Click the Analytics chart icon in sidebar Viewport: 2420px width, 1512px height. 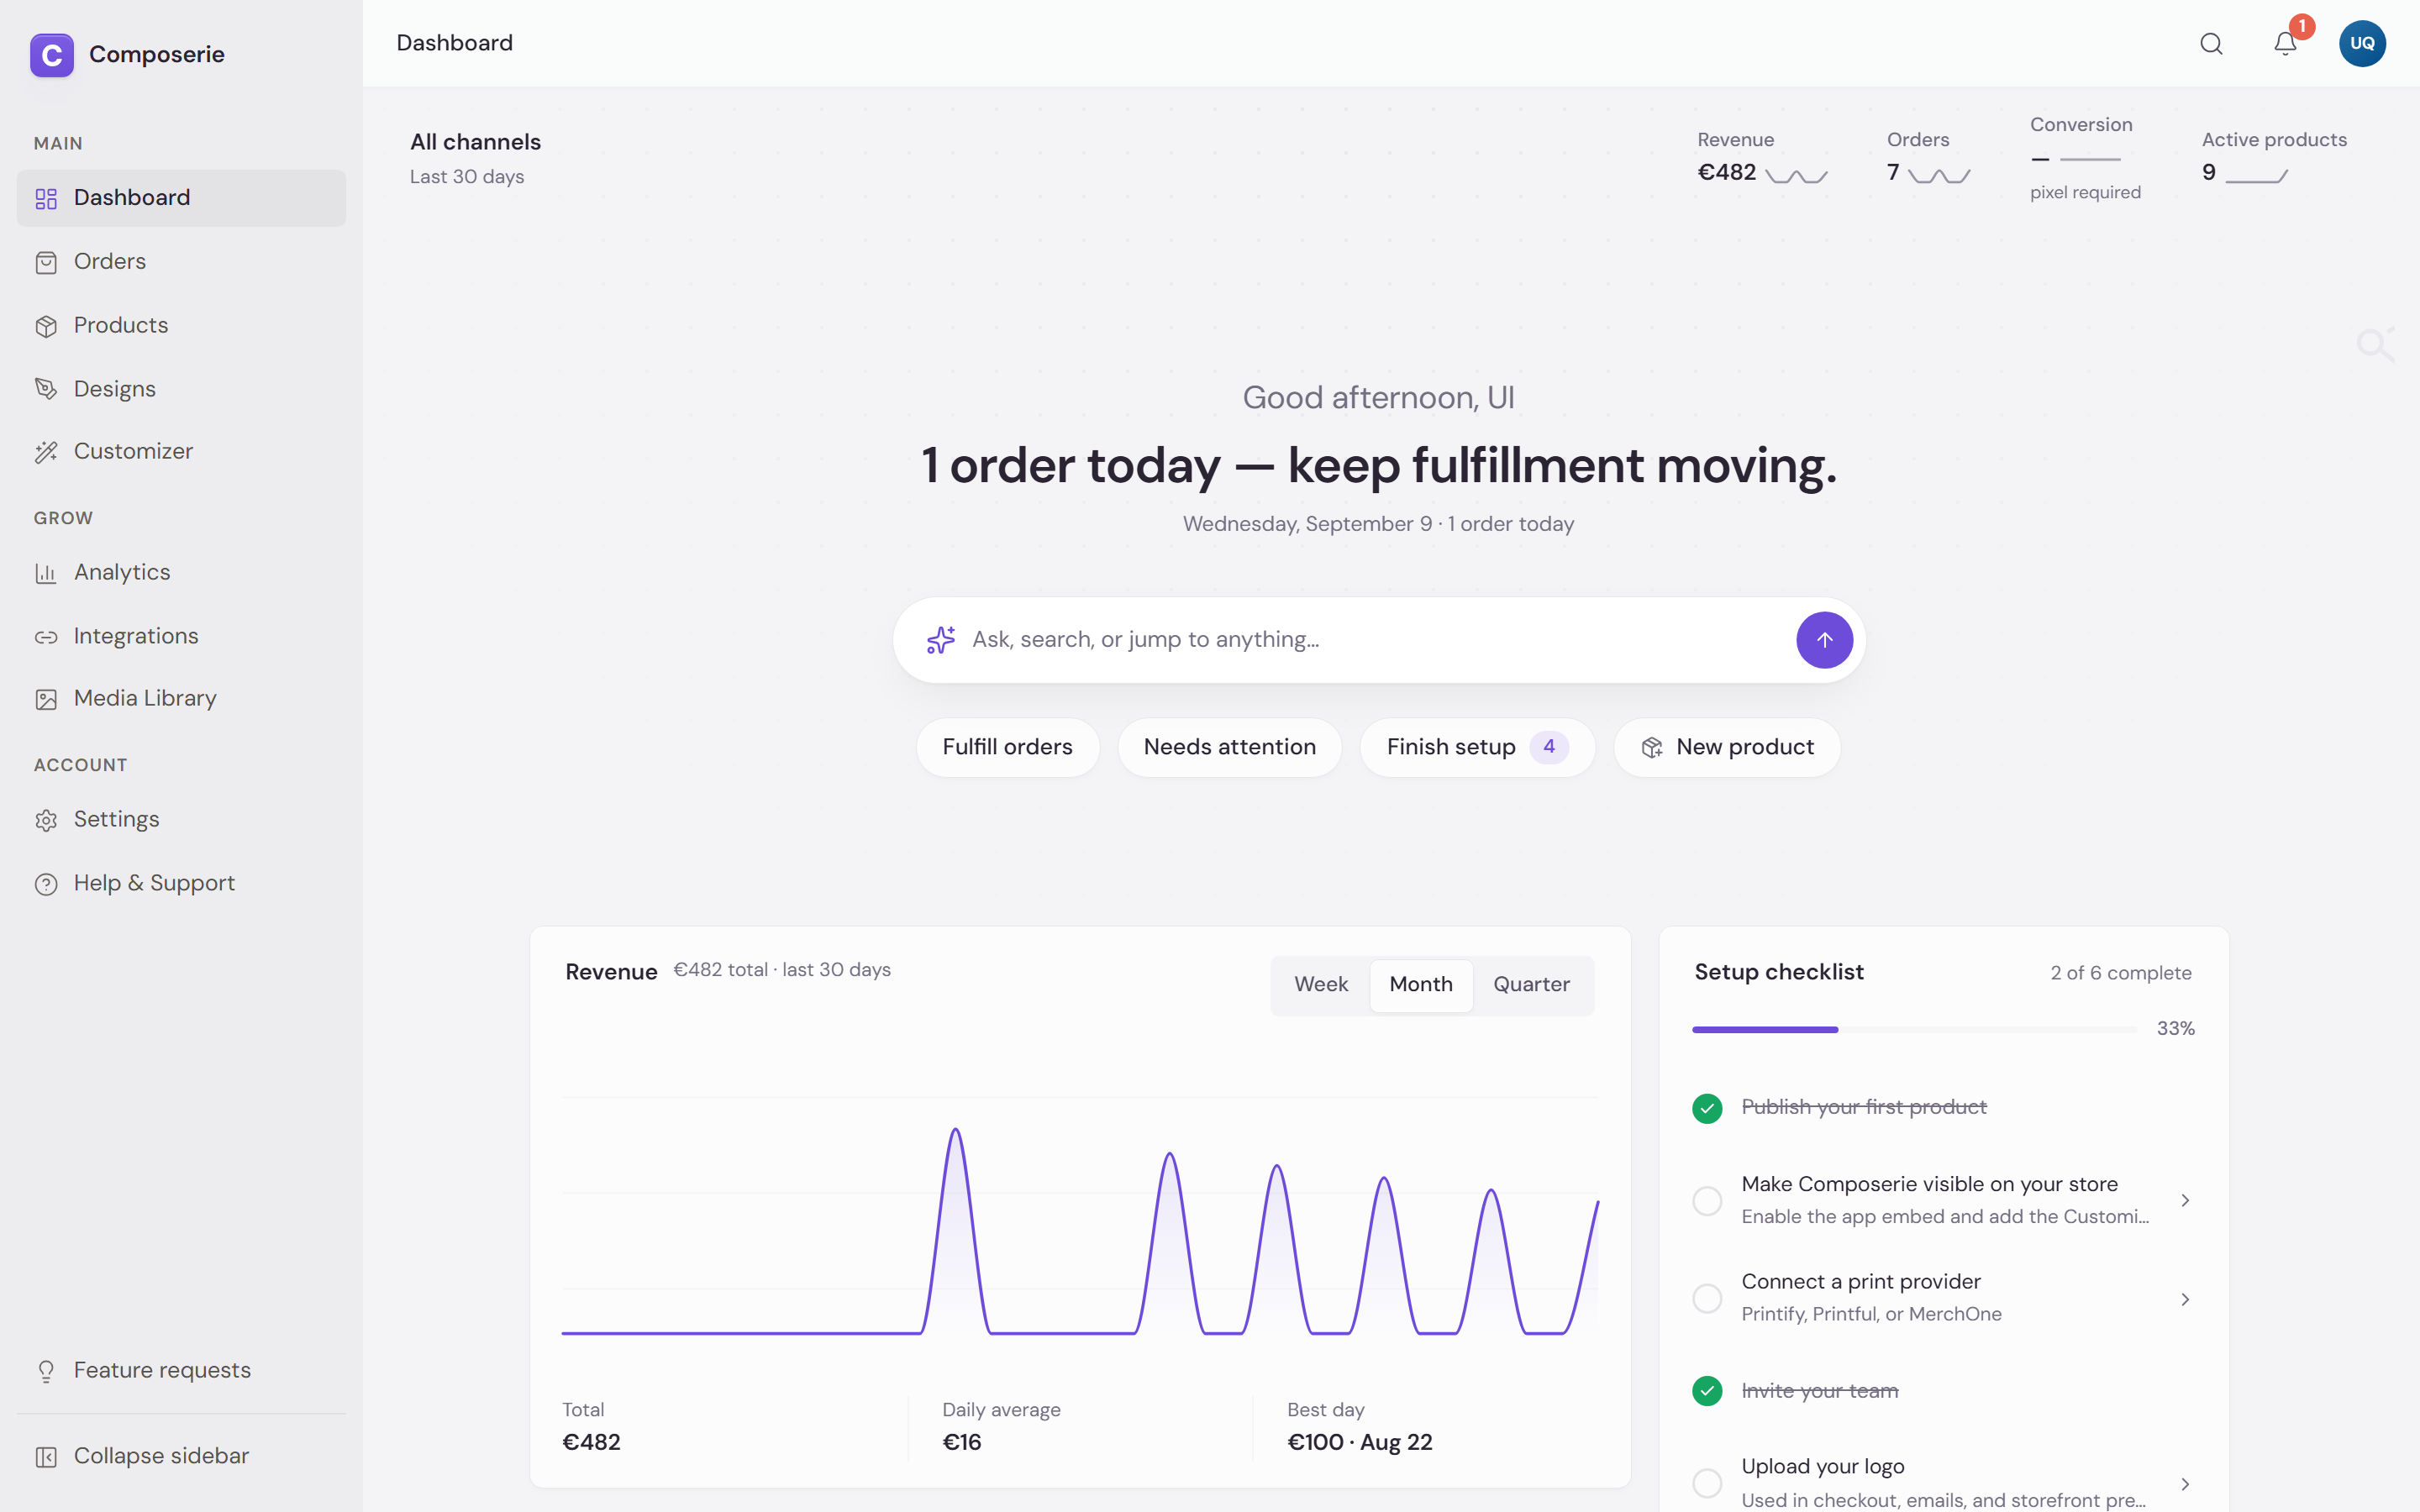[x=46, y=573]
